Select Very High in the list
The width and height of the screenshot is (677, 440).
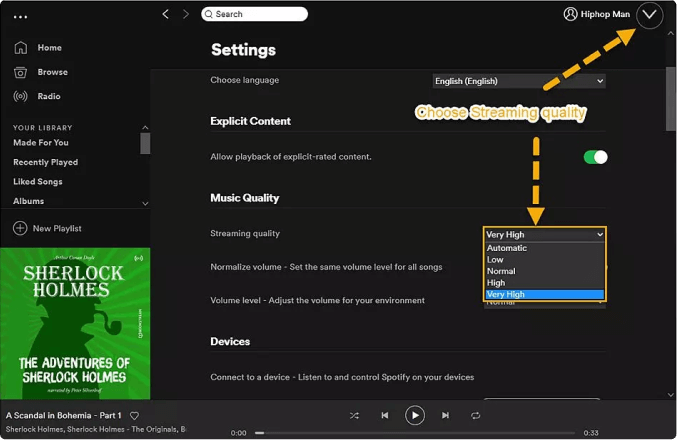(x=544, y=294)
